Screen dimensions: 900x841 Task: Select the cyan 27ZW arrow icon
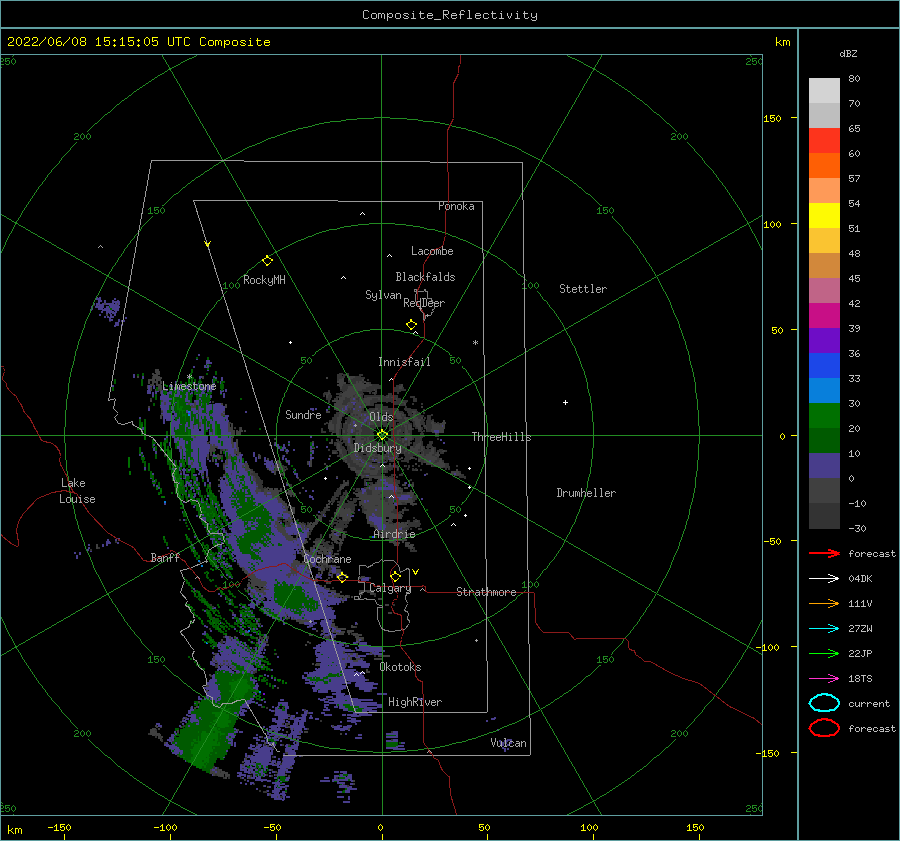click(824, 629)
